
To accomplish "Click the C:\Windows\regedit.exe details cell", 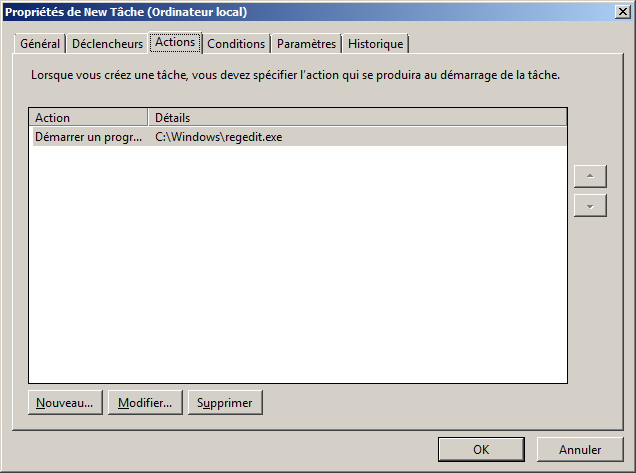I will coord(219,137).
